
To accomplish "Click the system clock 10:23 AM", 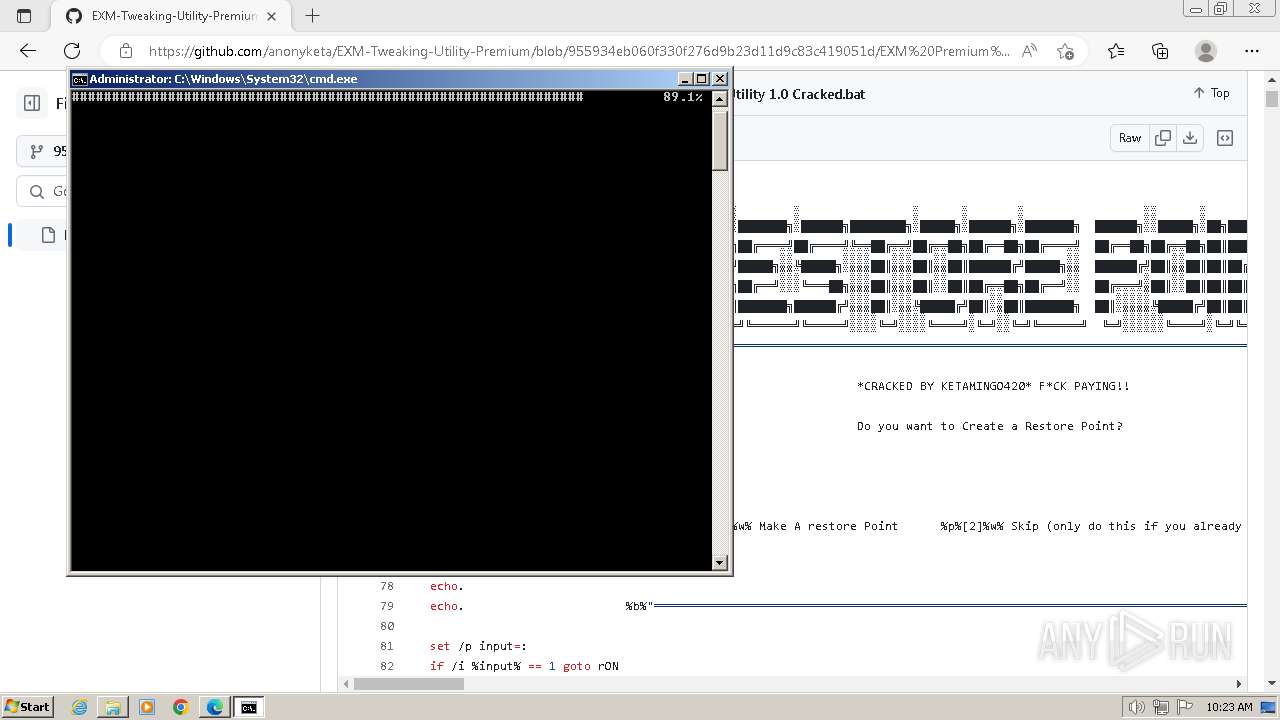I will coord(1229,707).
